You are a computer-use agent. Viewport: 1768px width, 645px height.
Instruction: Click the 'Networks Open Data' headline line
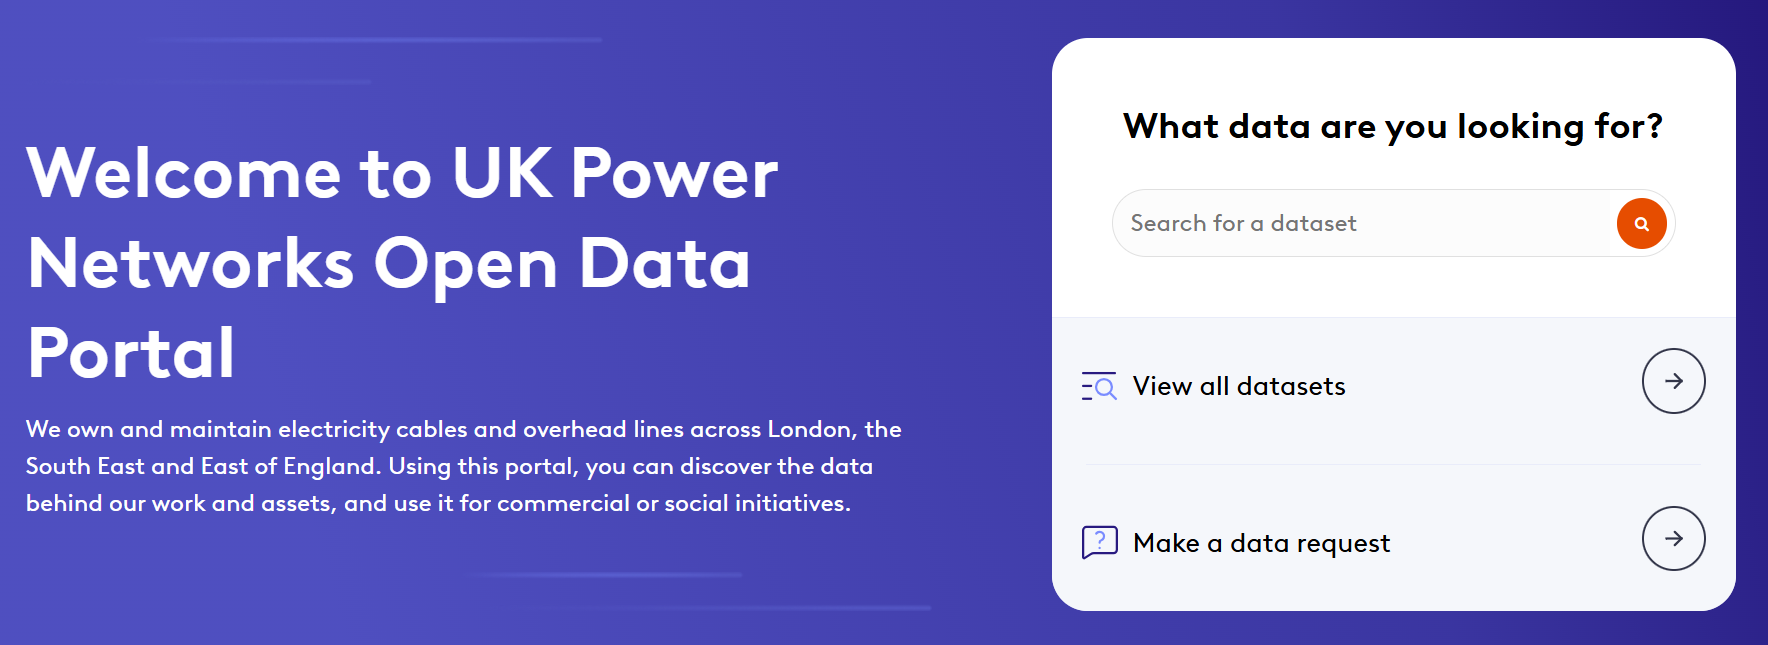(x=389, y=264)
